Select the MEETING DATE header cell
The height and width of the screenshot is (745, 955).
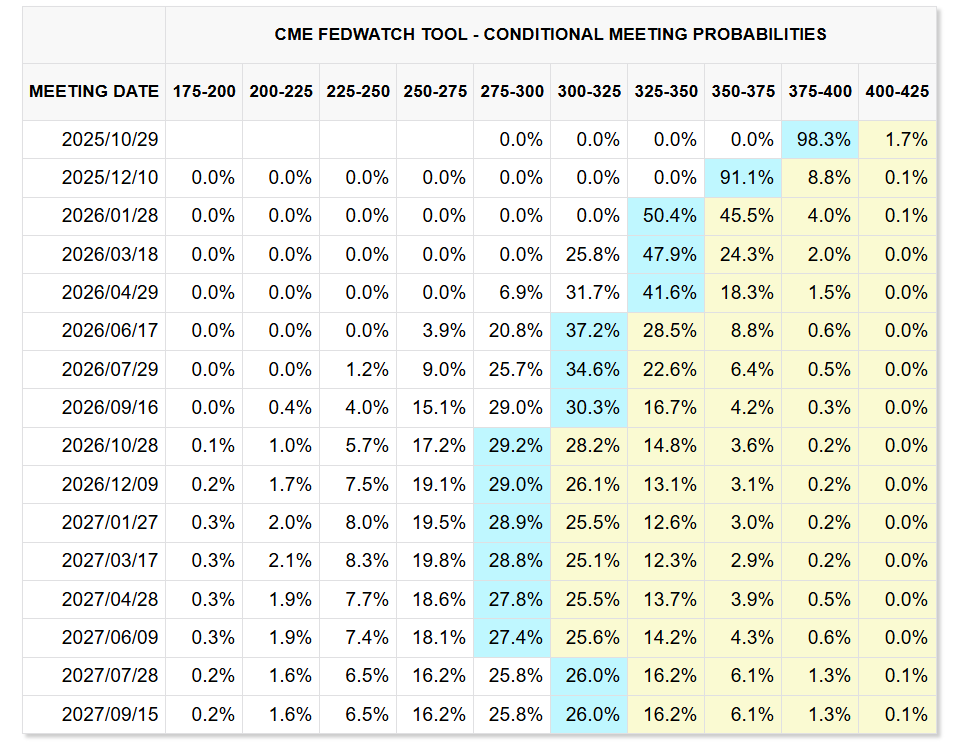click(x=94, y=91)
